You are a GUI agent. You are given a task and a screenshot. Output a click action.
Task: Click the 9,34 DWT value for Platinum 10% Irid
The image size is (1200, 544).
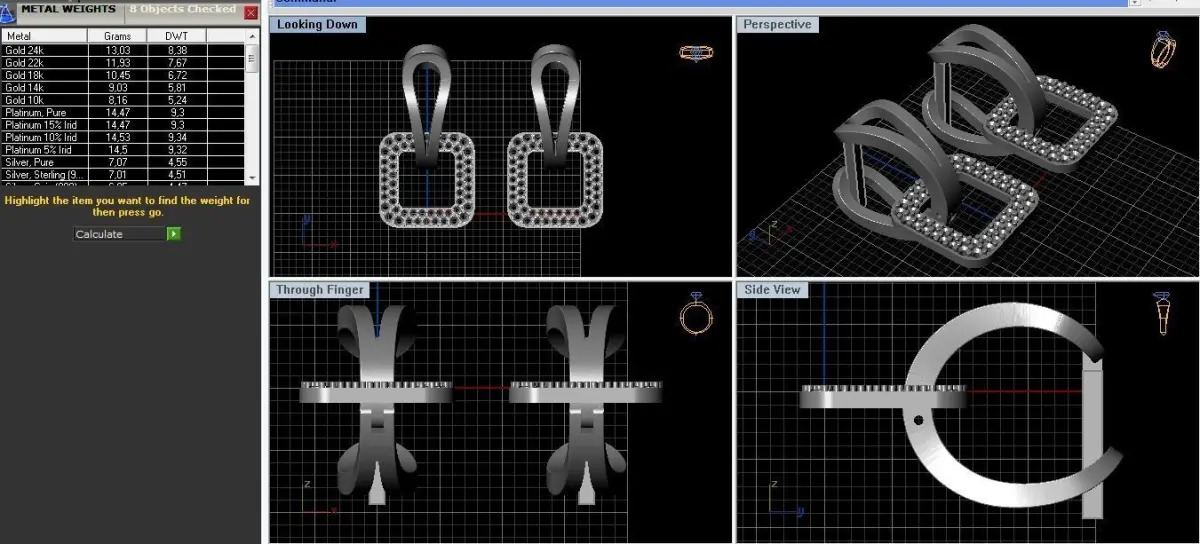click(x=178, y=137)
